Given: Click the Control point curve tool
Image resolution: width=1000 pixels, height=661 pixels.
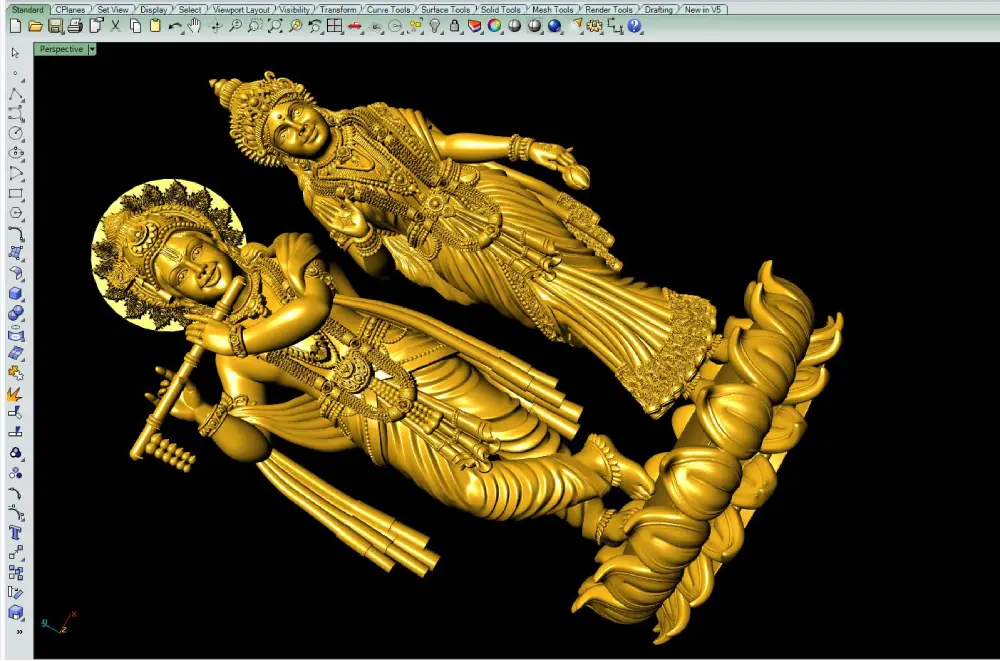Looking at the screenshot, I should point(15,114).
